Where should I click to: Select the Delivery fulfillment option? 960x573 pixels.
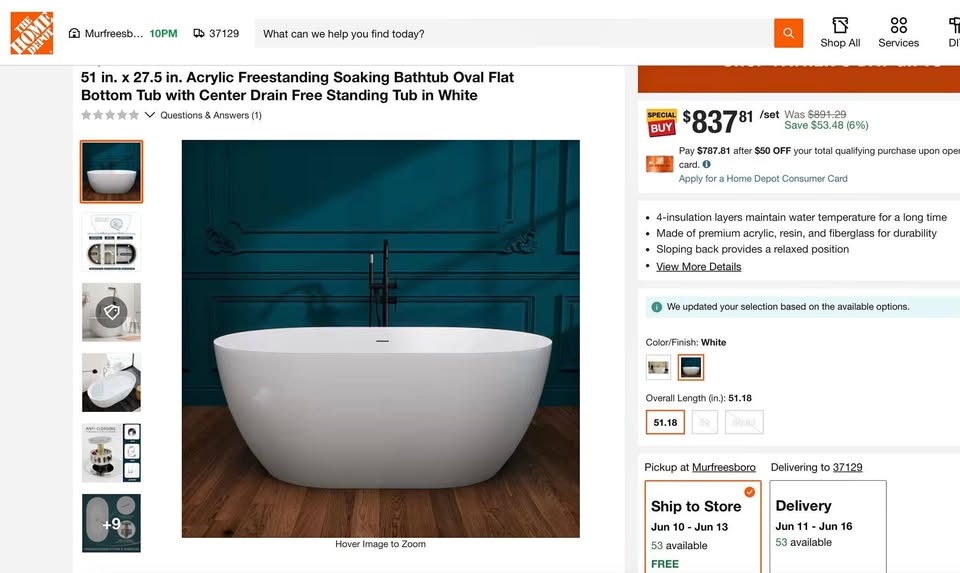pos(828,526)
